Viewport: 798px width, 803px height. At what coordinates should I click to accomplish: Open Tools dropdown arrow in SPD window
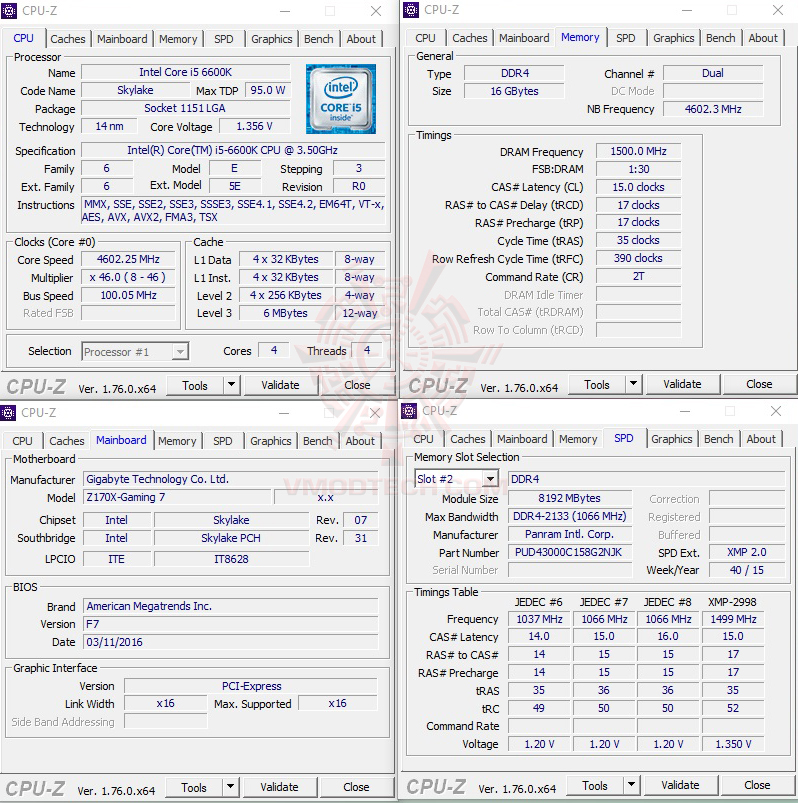click(x=632, y=784)
